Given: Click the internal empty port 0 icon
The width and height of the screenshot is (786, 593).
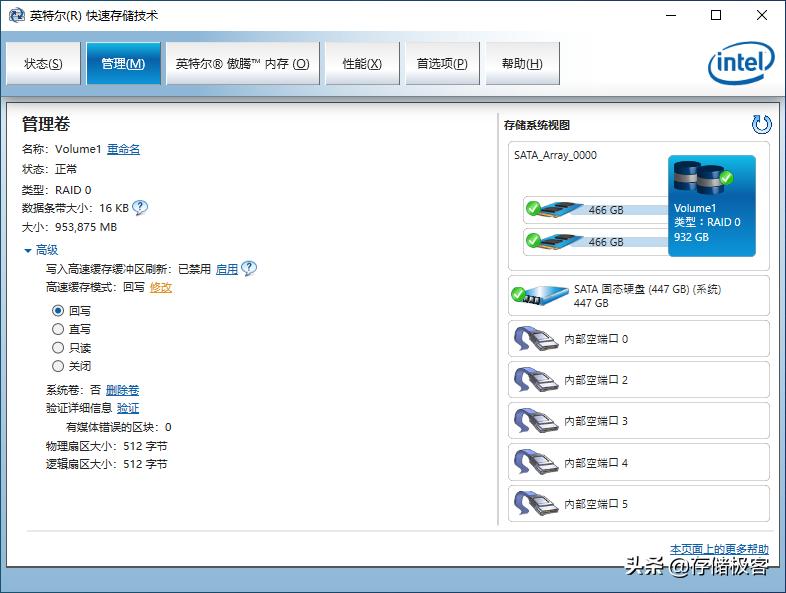Looking at the screenshot, I should point(536,339).
